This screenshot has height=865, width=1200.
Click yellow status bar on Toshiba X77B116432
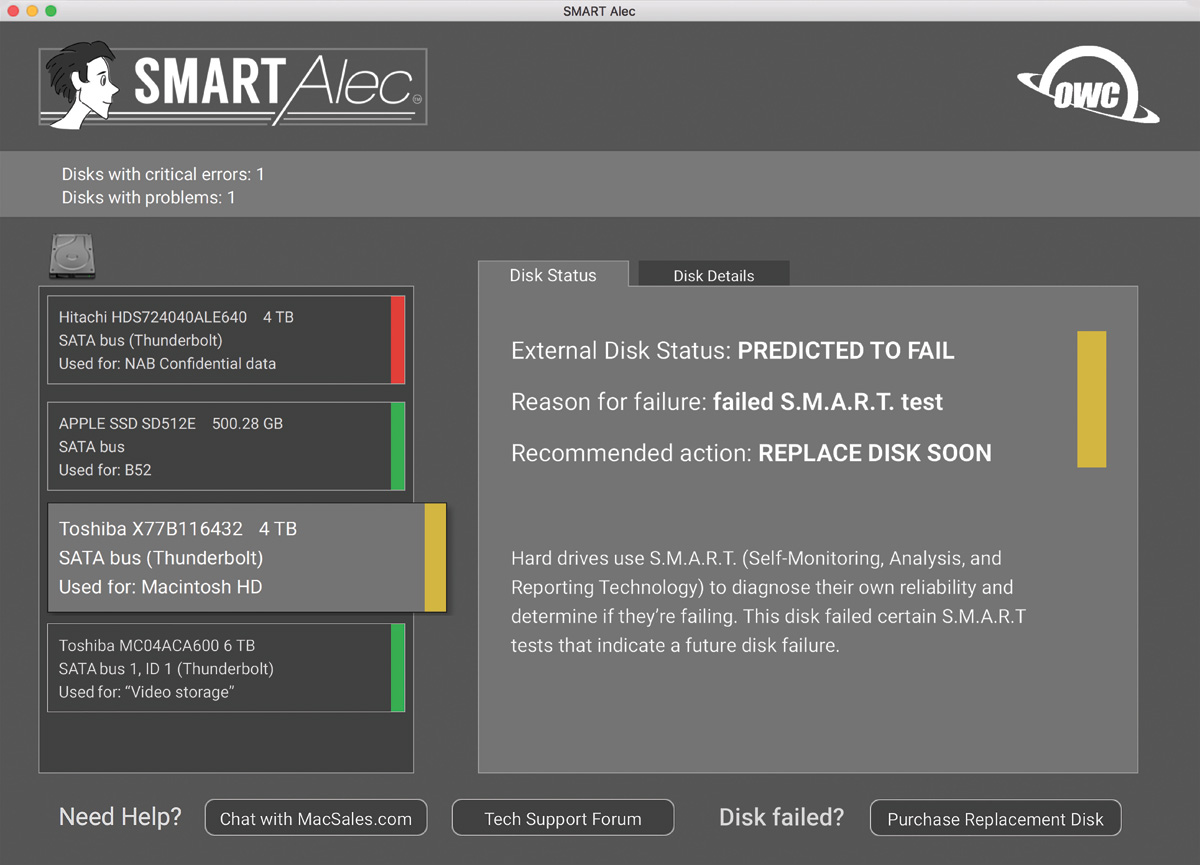435,557
